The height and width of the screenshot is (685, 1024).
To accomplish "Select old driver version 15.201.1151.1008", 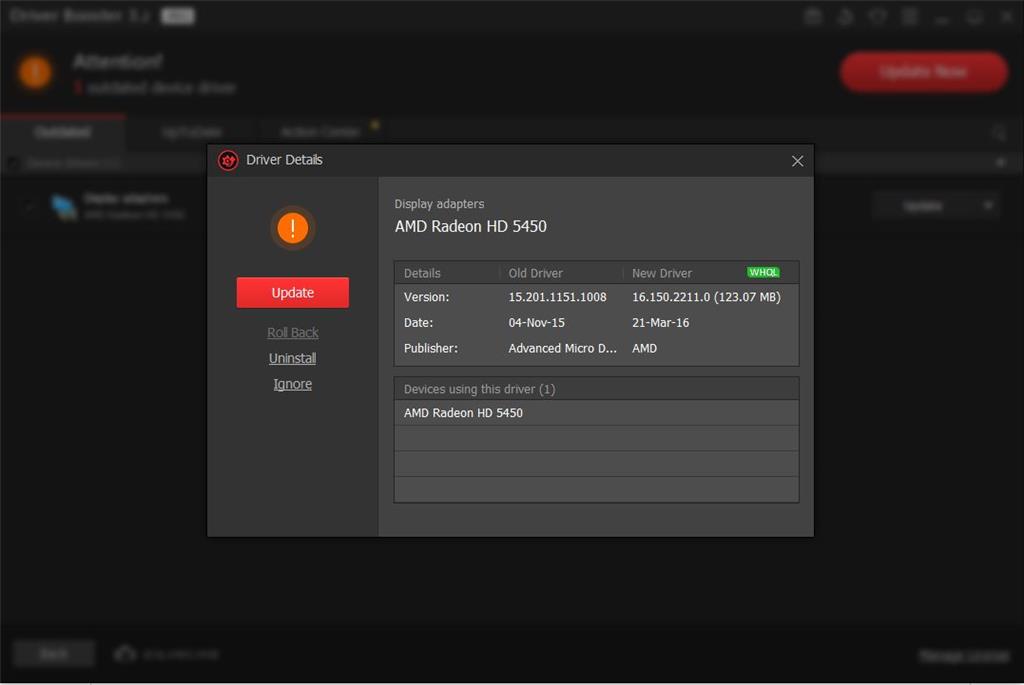I will point(557,297).
